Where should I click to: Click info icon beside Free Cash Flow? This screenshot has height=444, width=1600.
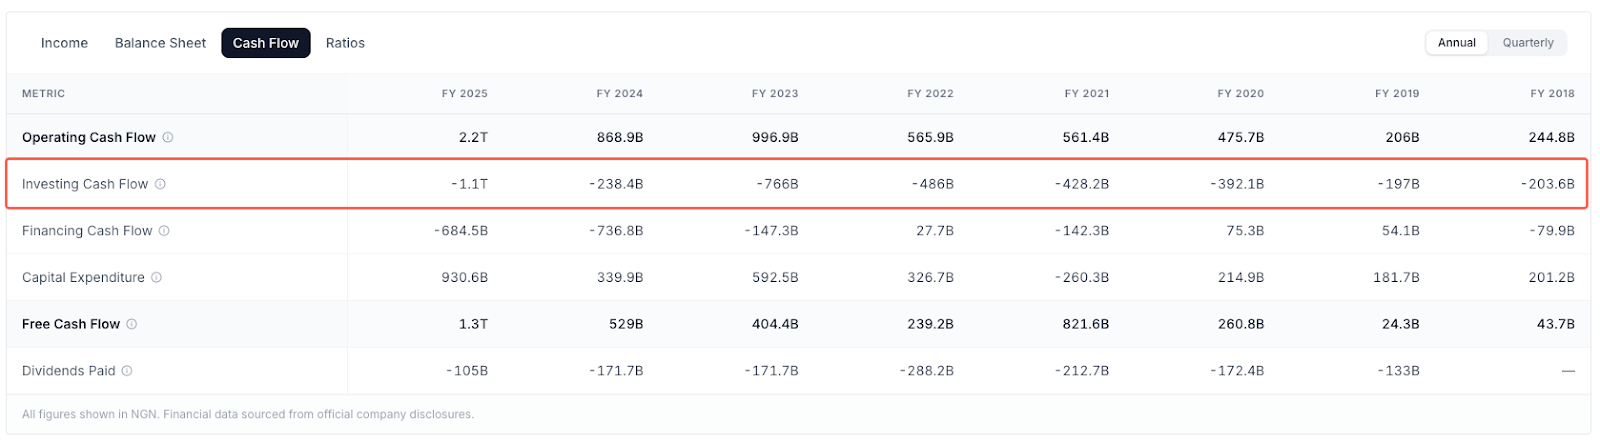coord(132,324)
